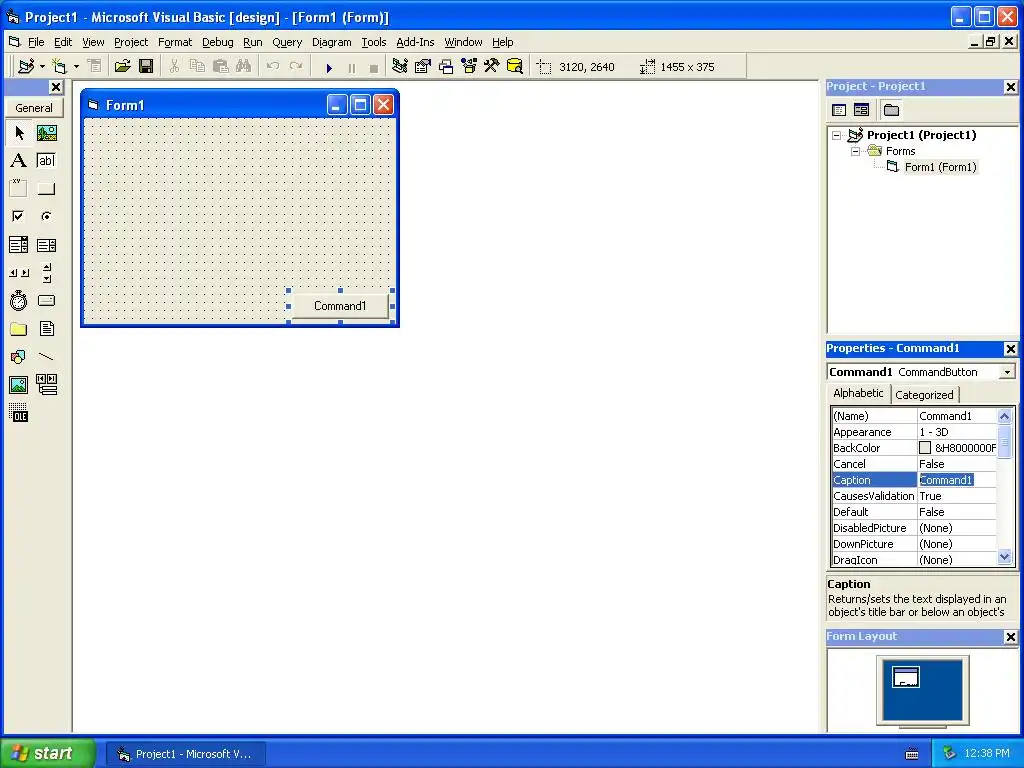Click the BackColor color swatch value
Screen dimensions: 1024x768
tap(925, 448)
